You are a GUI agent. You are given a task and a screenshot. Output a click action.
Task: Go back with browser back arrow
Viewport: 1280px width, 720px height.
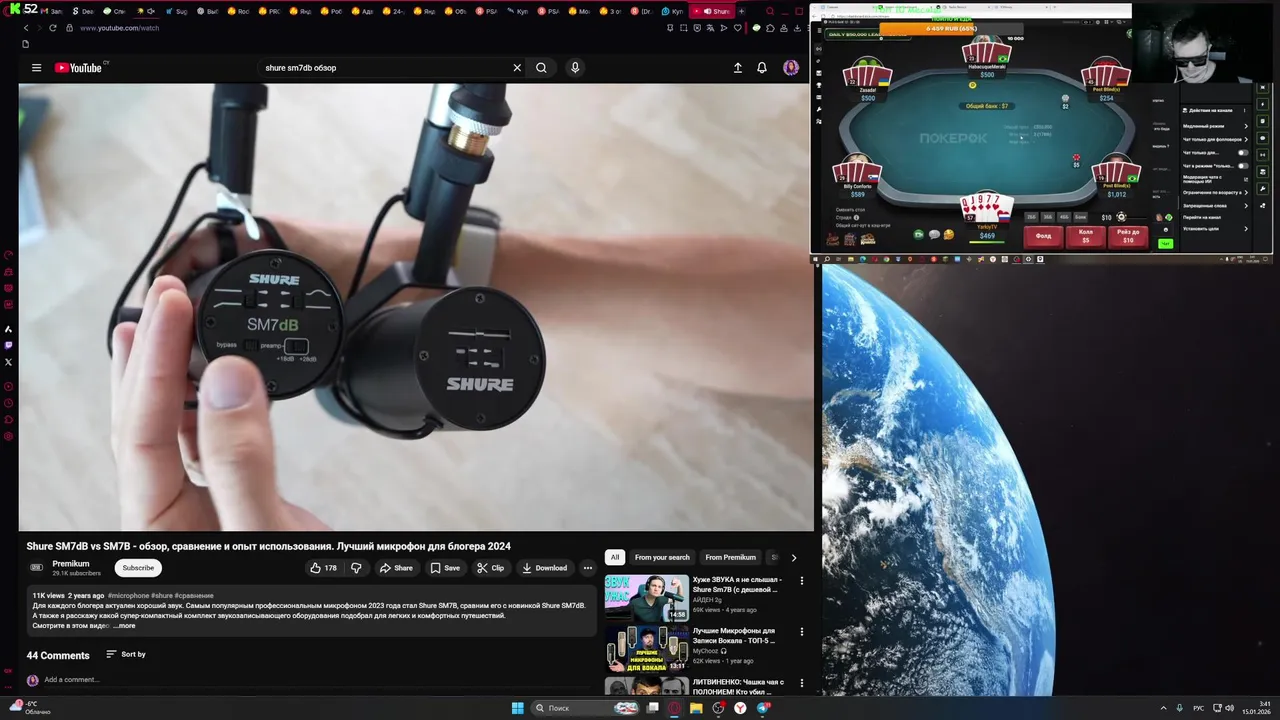[x=26, y=28]
